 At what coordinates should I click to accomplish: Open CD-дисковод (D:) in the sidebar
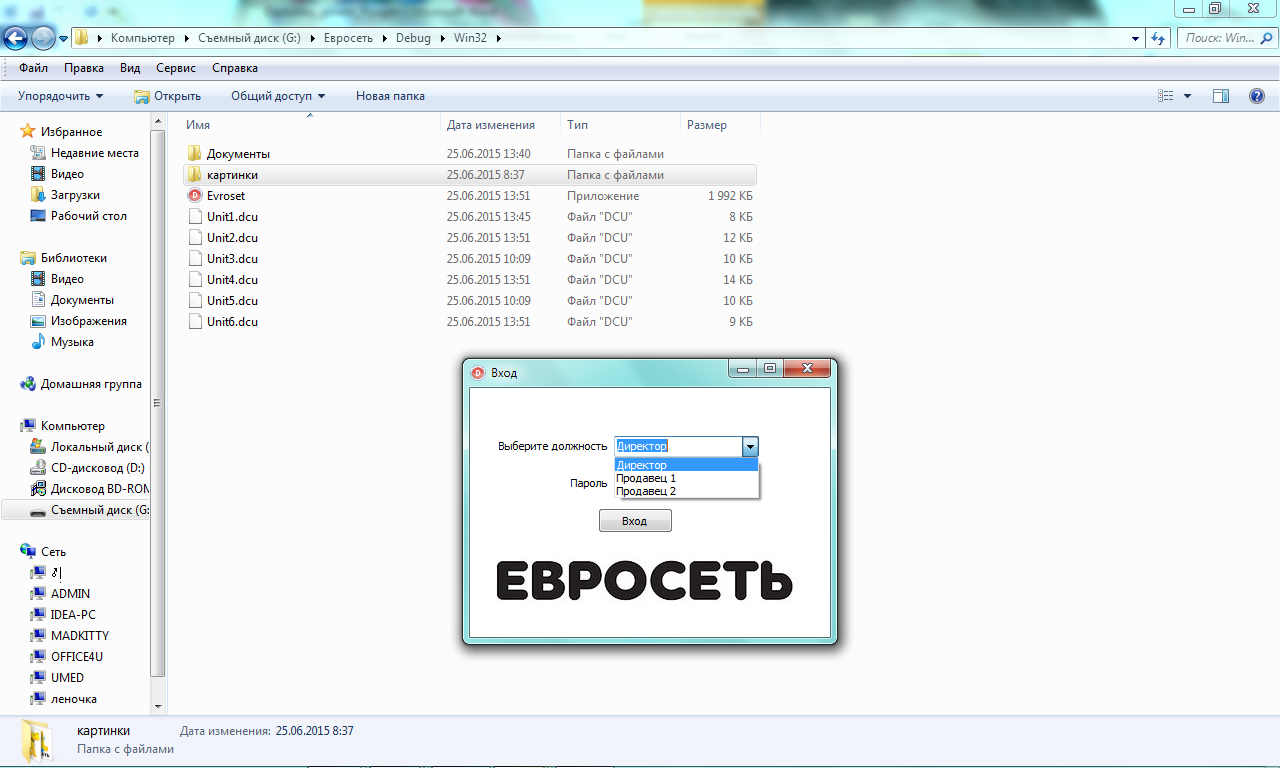pyautogui.click(x=97, y=468)
